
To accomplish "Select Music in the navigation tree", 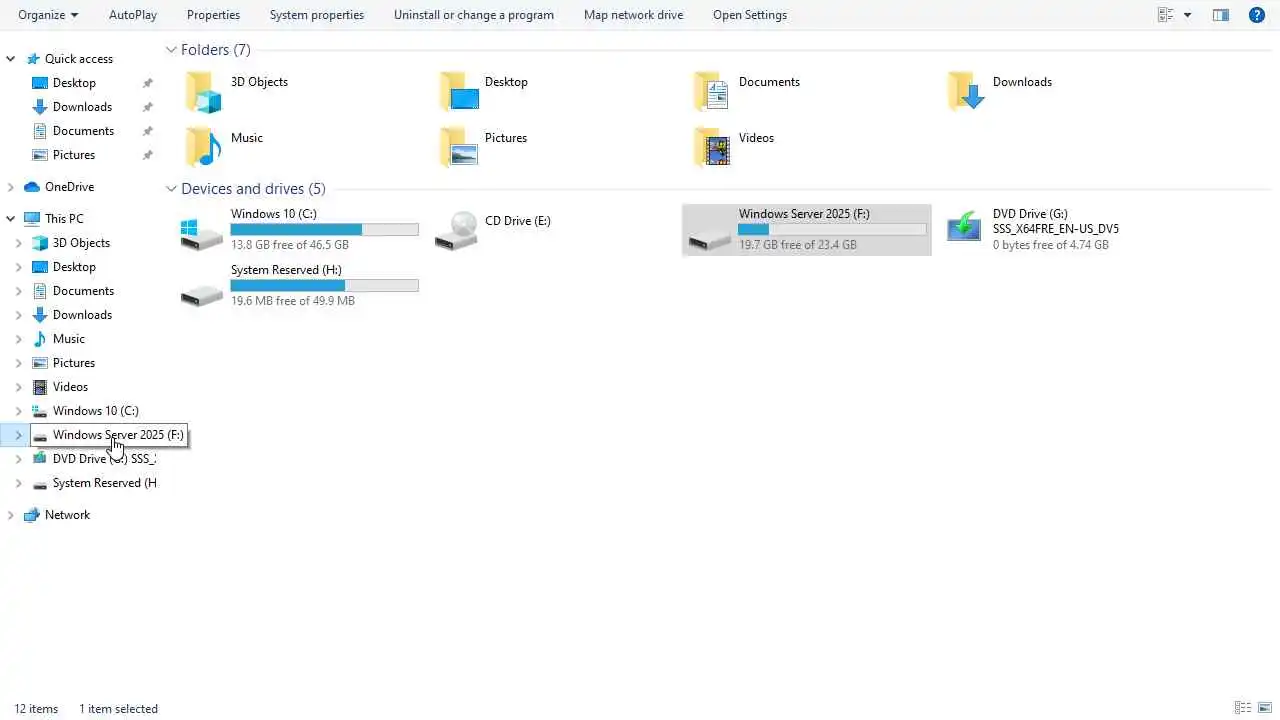I will click(x=69, y=339).
